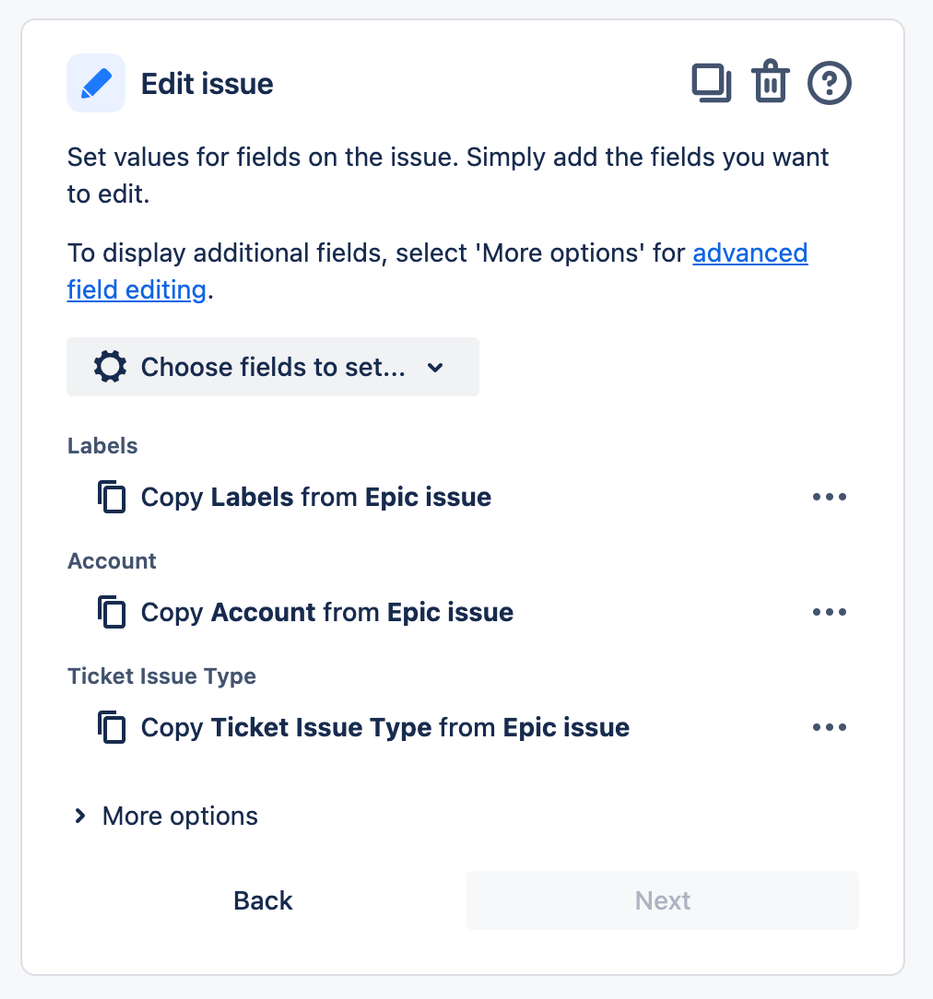933x999 pixels.
Task: Open the three-dot menu for Account
Action: tap(829, 612)
